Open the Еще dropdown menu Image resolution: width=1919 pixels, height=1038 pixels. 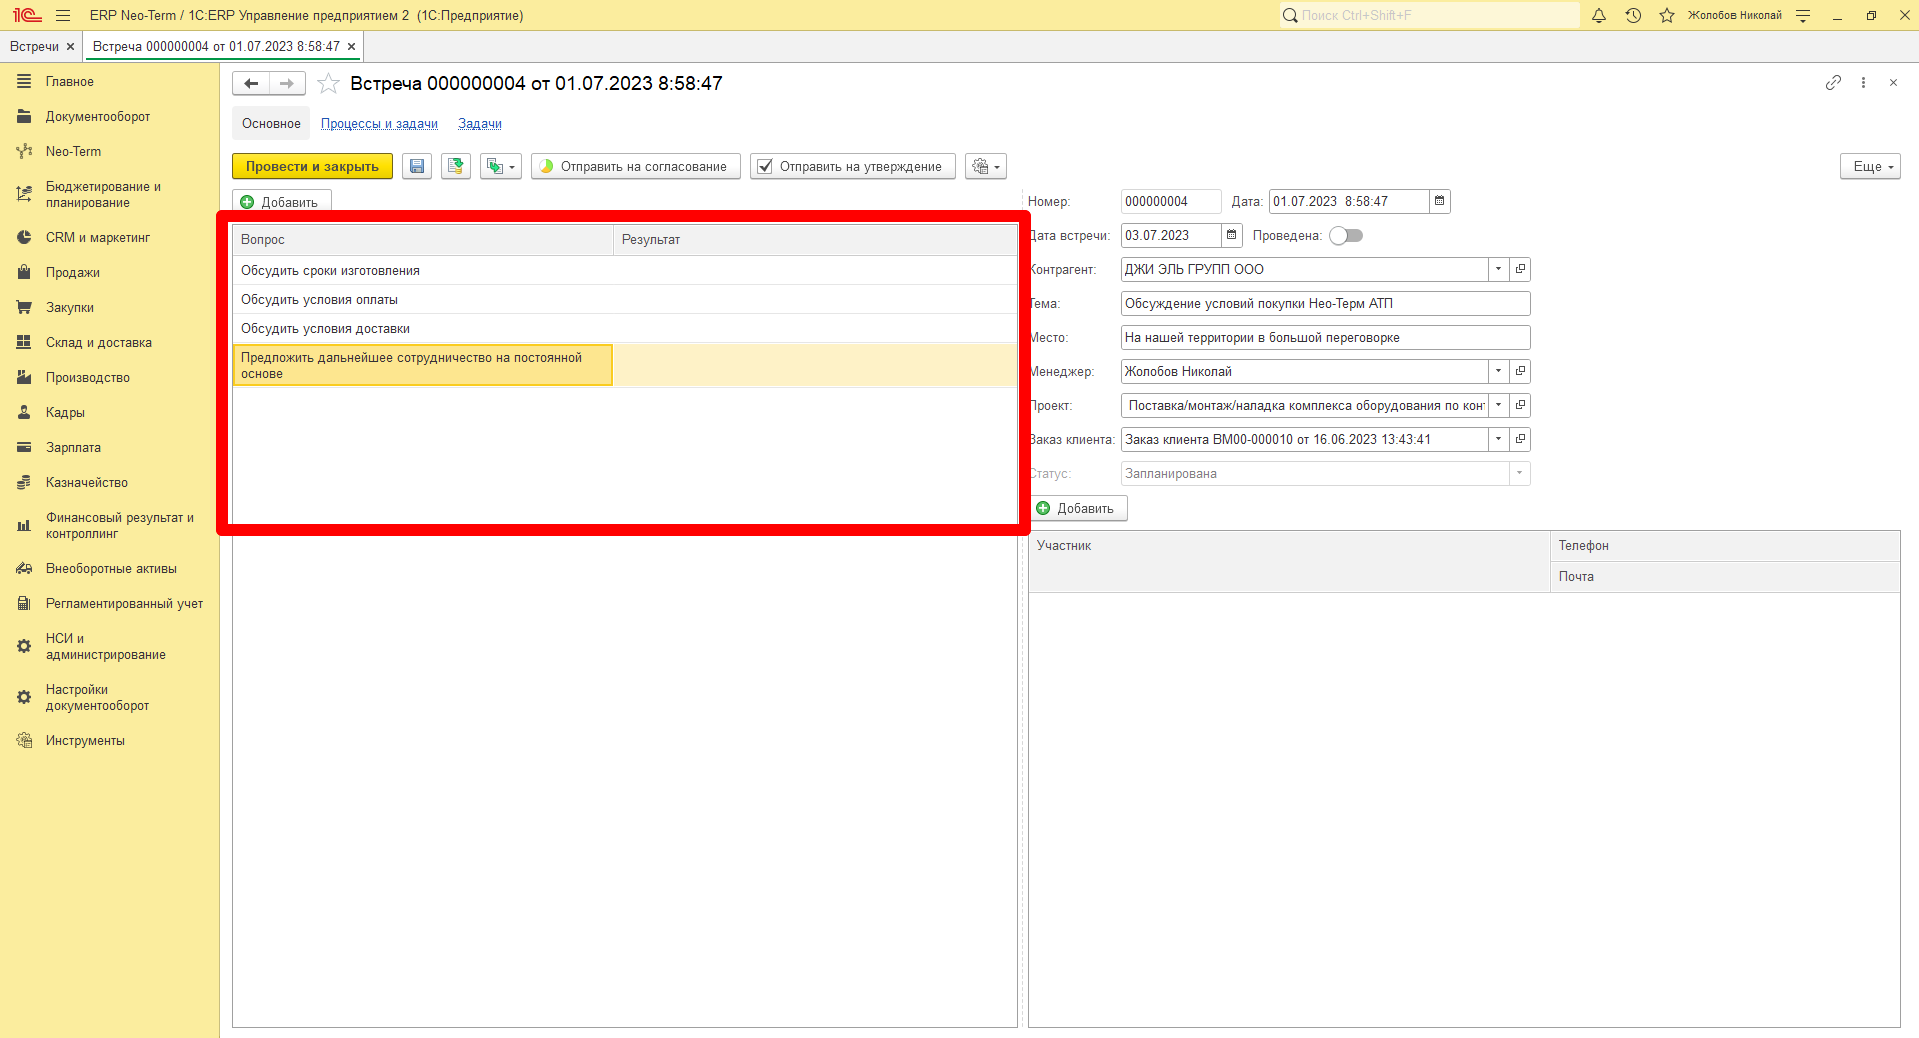pos(1870,166)
